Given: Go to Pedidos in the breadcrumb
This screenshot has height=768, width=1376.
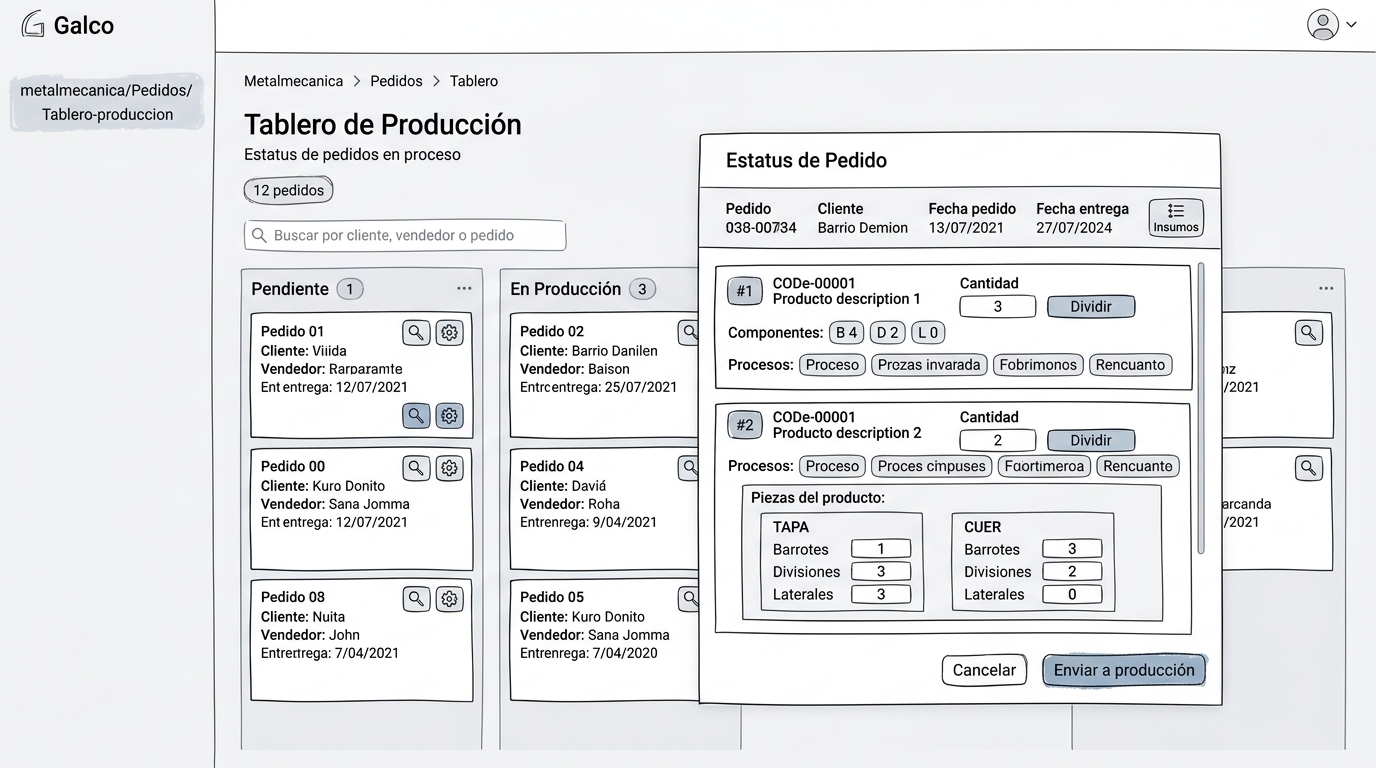Looking at the screenshot, I should point(396,81).
